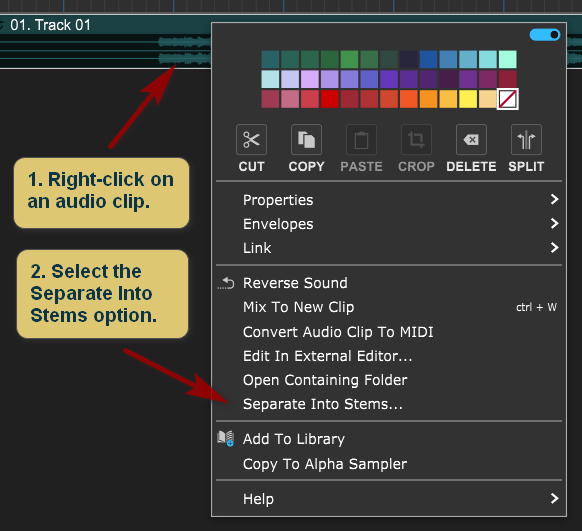Image resolution: width=582 pixels, height=531 pixels.
Task: Select the no-color slashed swatch
Action: (x=507, y=99)
